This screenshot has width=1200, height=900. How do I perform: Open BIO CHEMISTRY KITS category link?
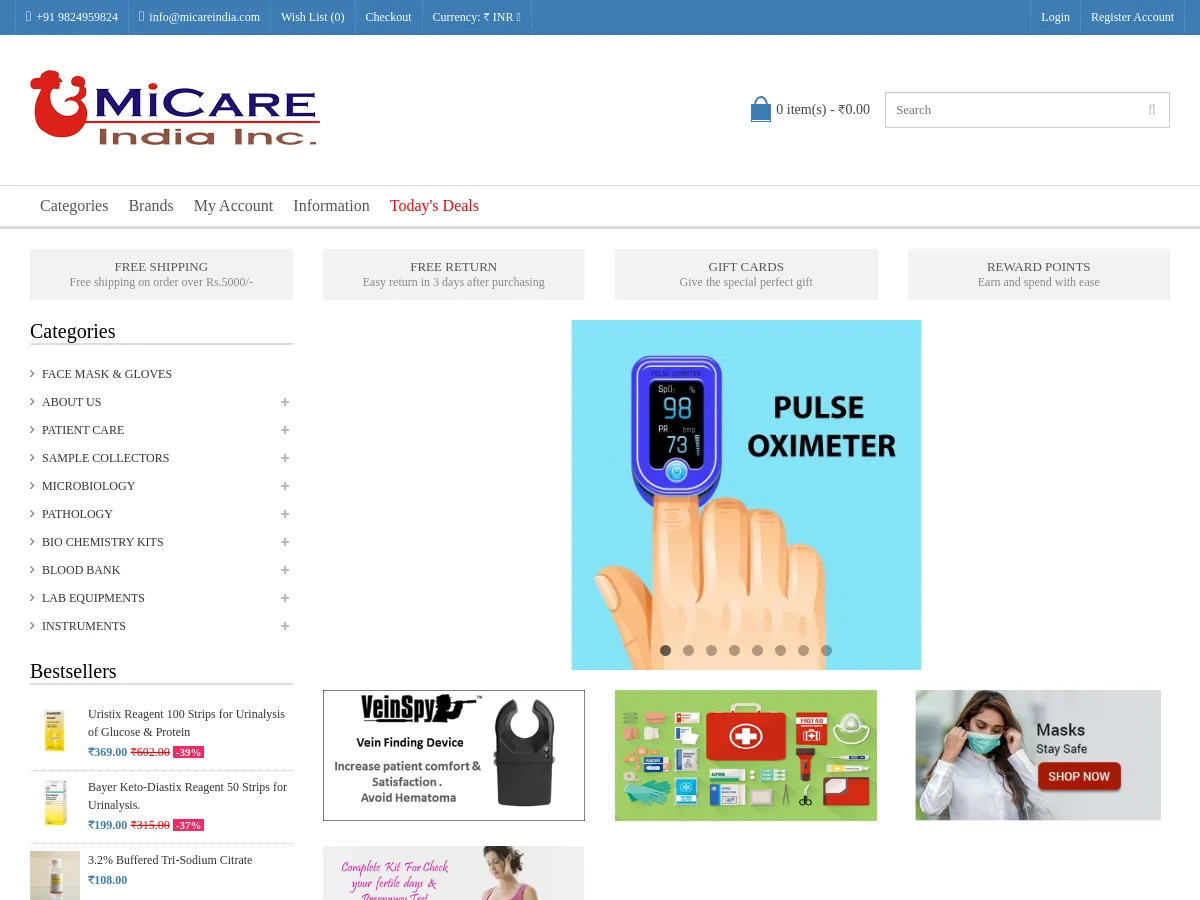[x=102, y=542]
